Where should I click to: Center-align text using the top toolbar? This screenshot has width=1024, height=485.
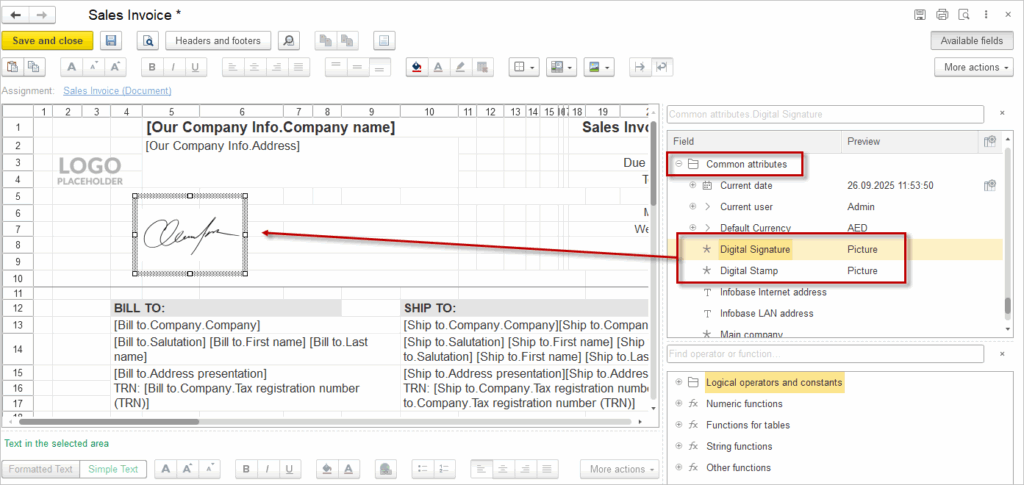(253, 67)
